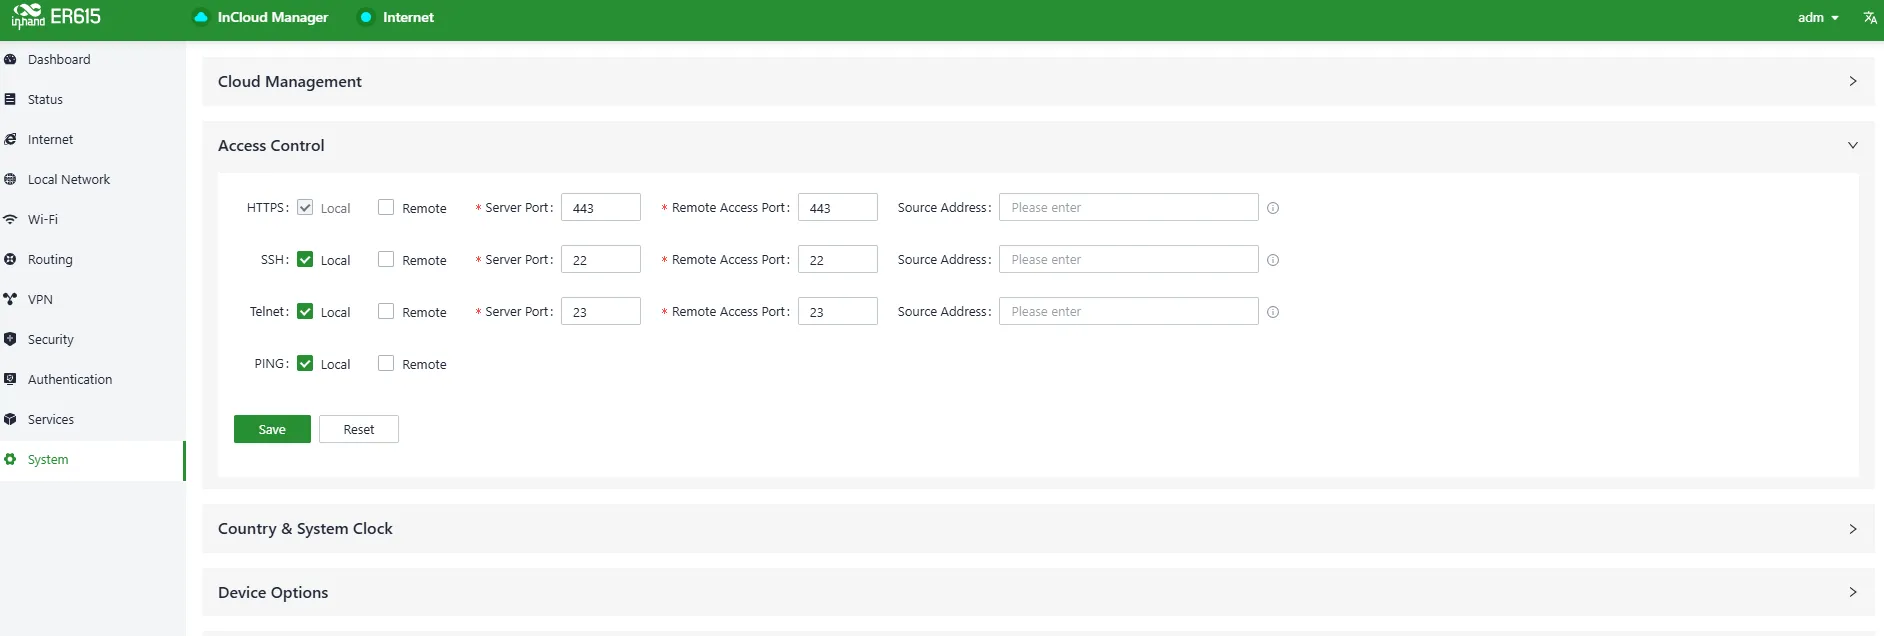Click the SSH Server Port field
1884x636 pixels.
pyautogui.click(x=601, y=259)
